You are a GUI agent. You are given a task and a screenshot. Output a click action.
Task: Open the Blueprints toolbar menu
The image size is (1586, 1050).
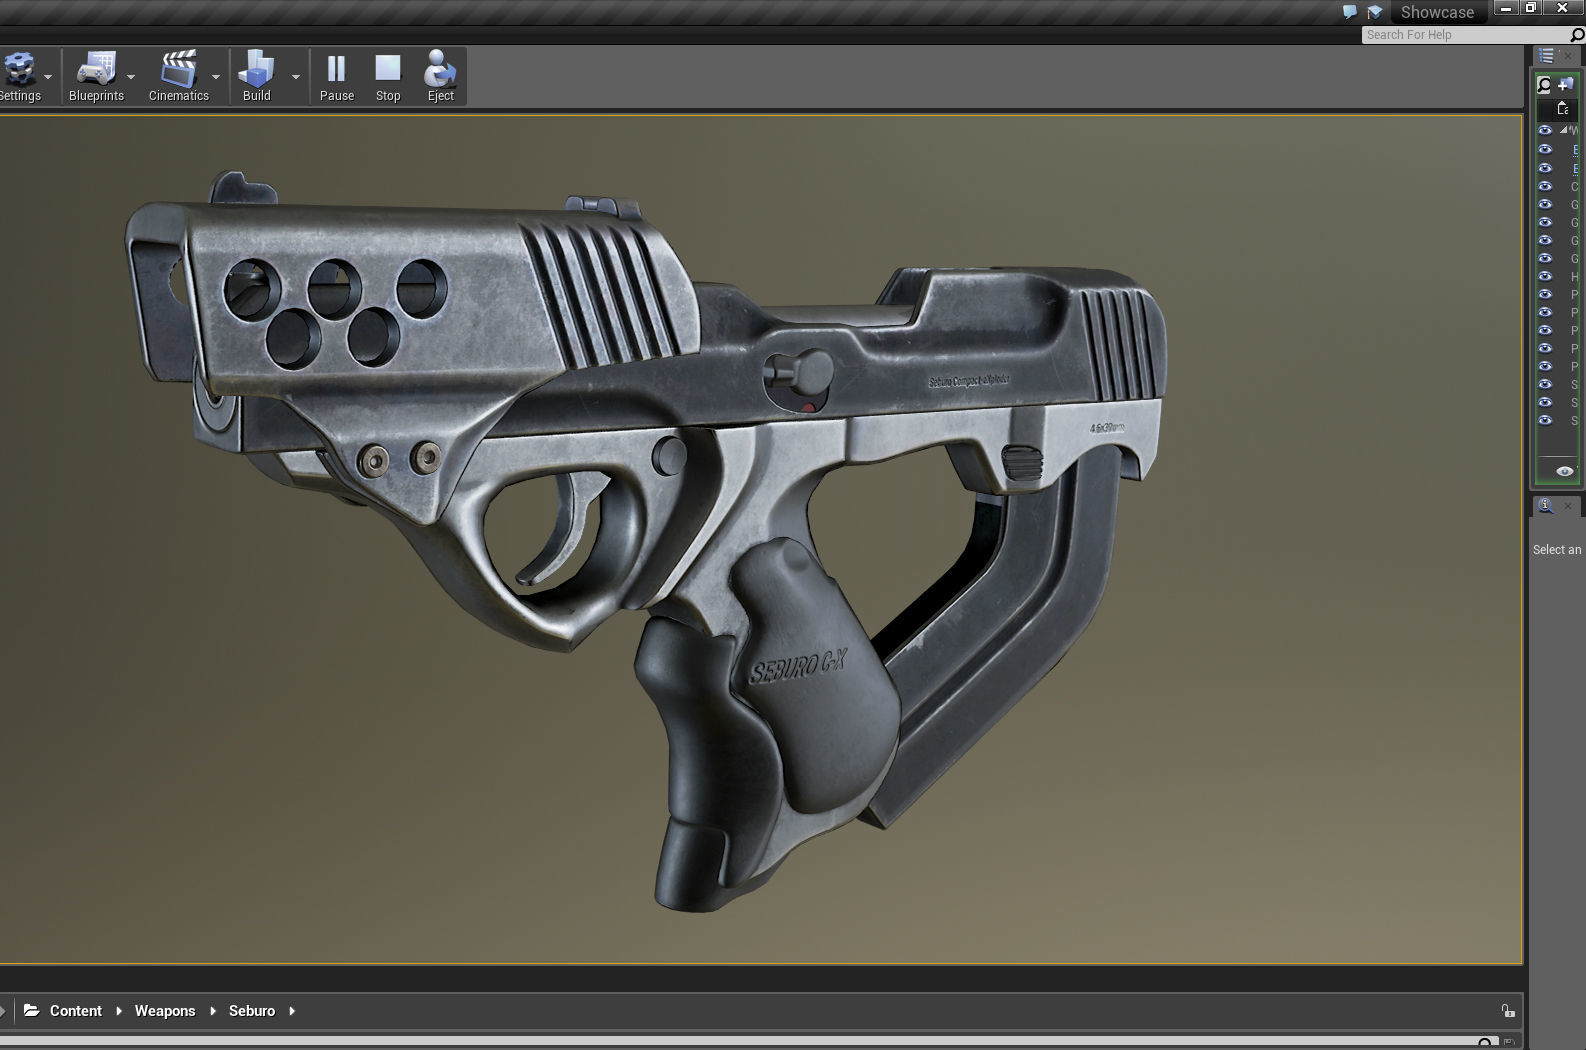pos(96,76)
